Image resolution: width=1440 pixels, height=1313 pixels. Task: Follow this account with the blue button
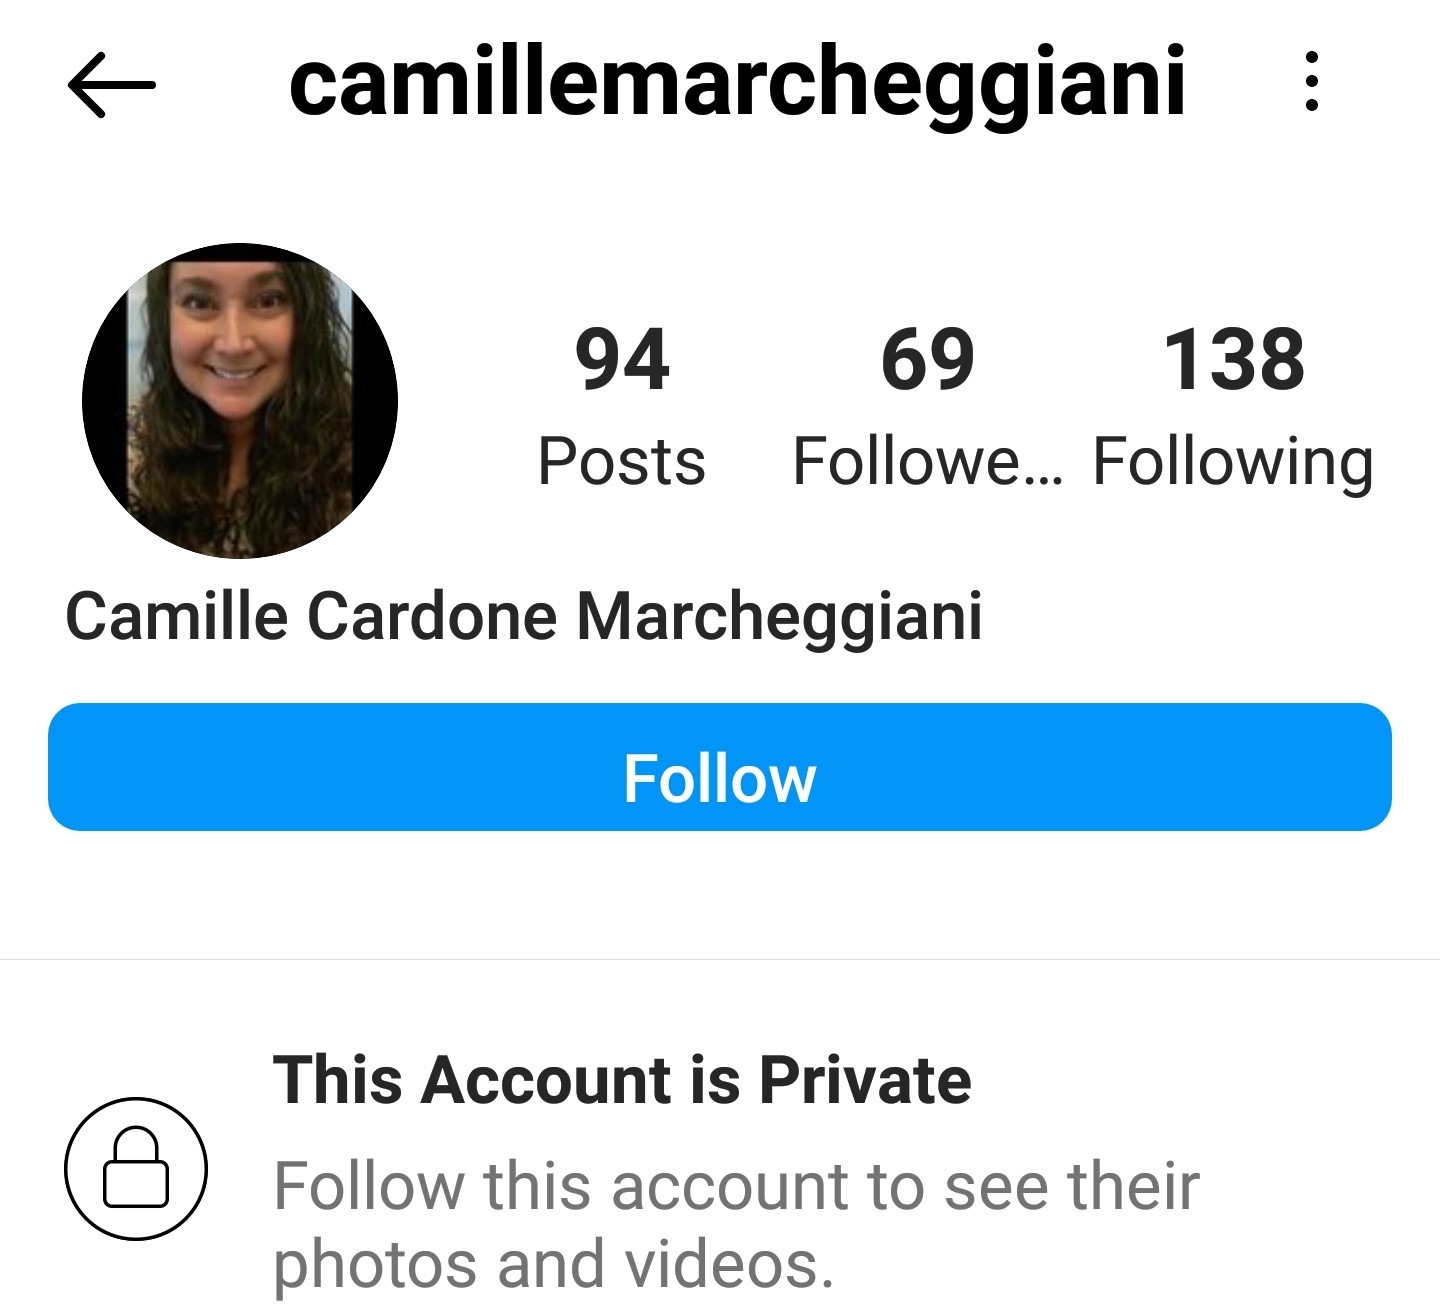[x=720, y=767]
